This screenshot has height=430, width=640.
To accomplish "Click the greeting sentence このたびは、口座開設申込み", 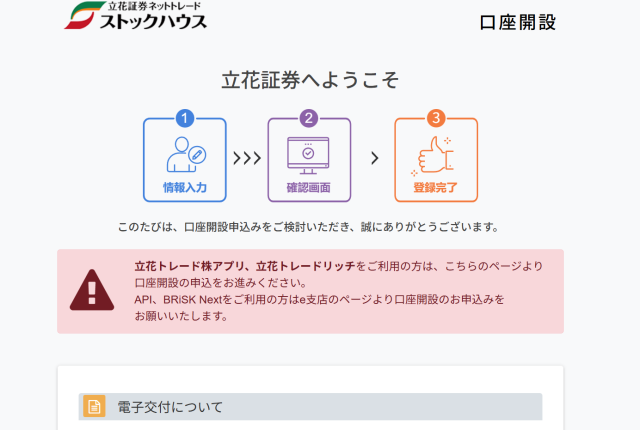I will [308, 227].
